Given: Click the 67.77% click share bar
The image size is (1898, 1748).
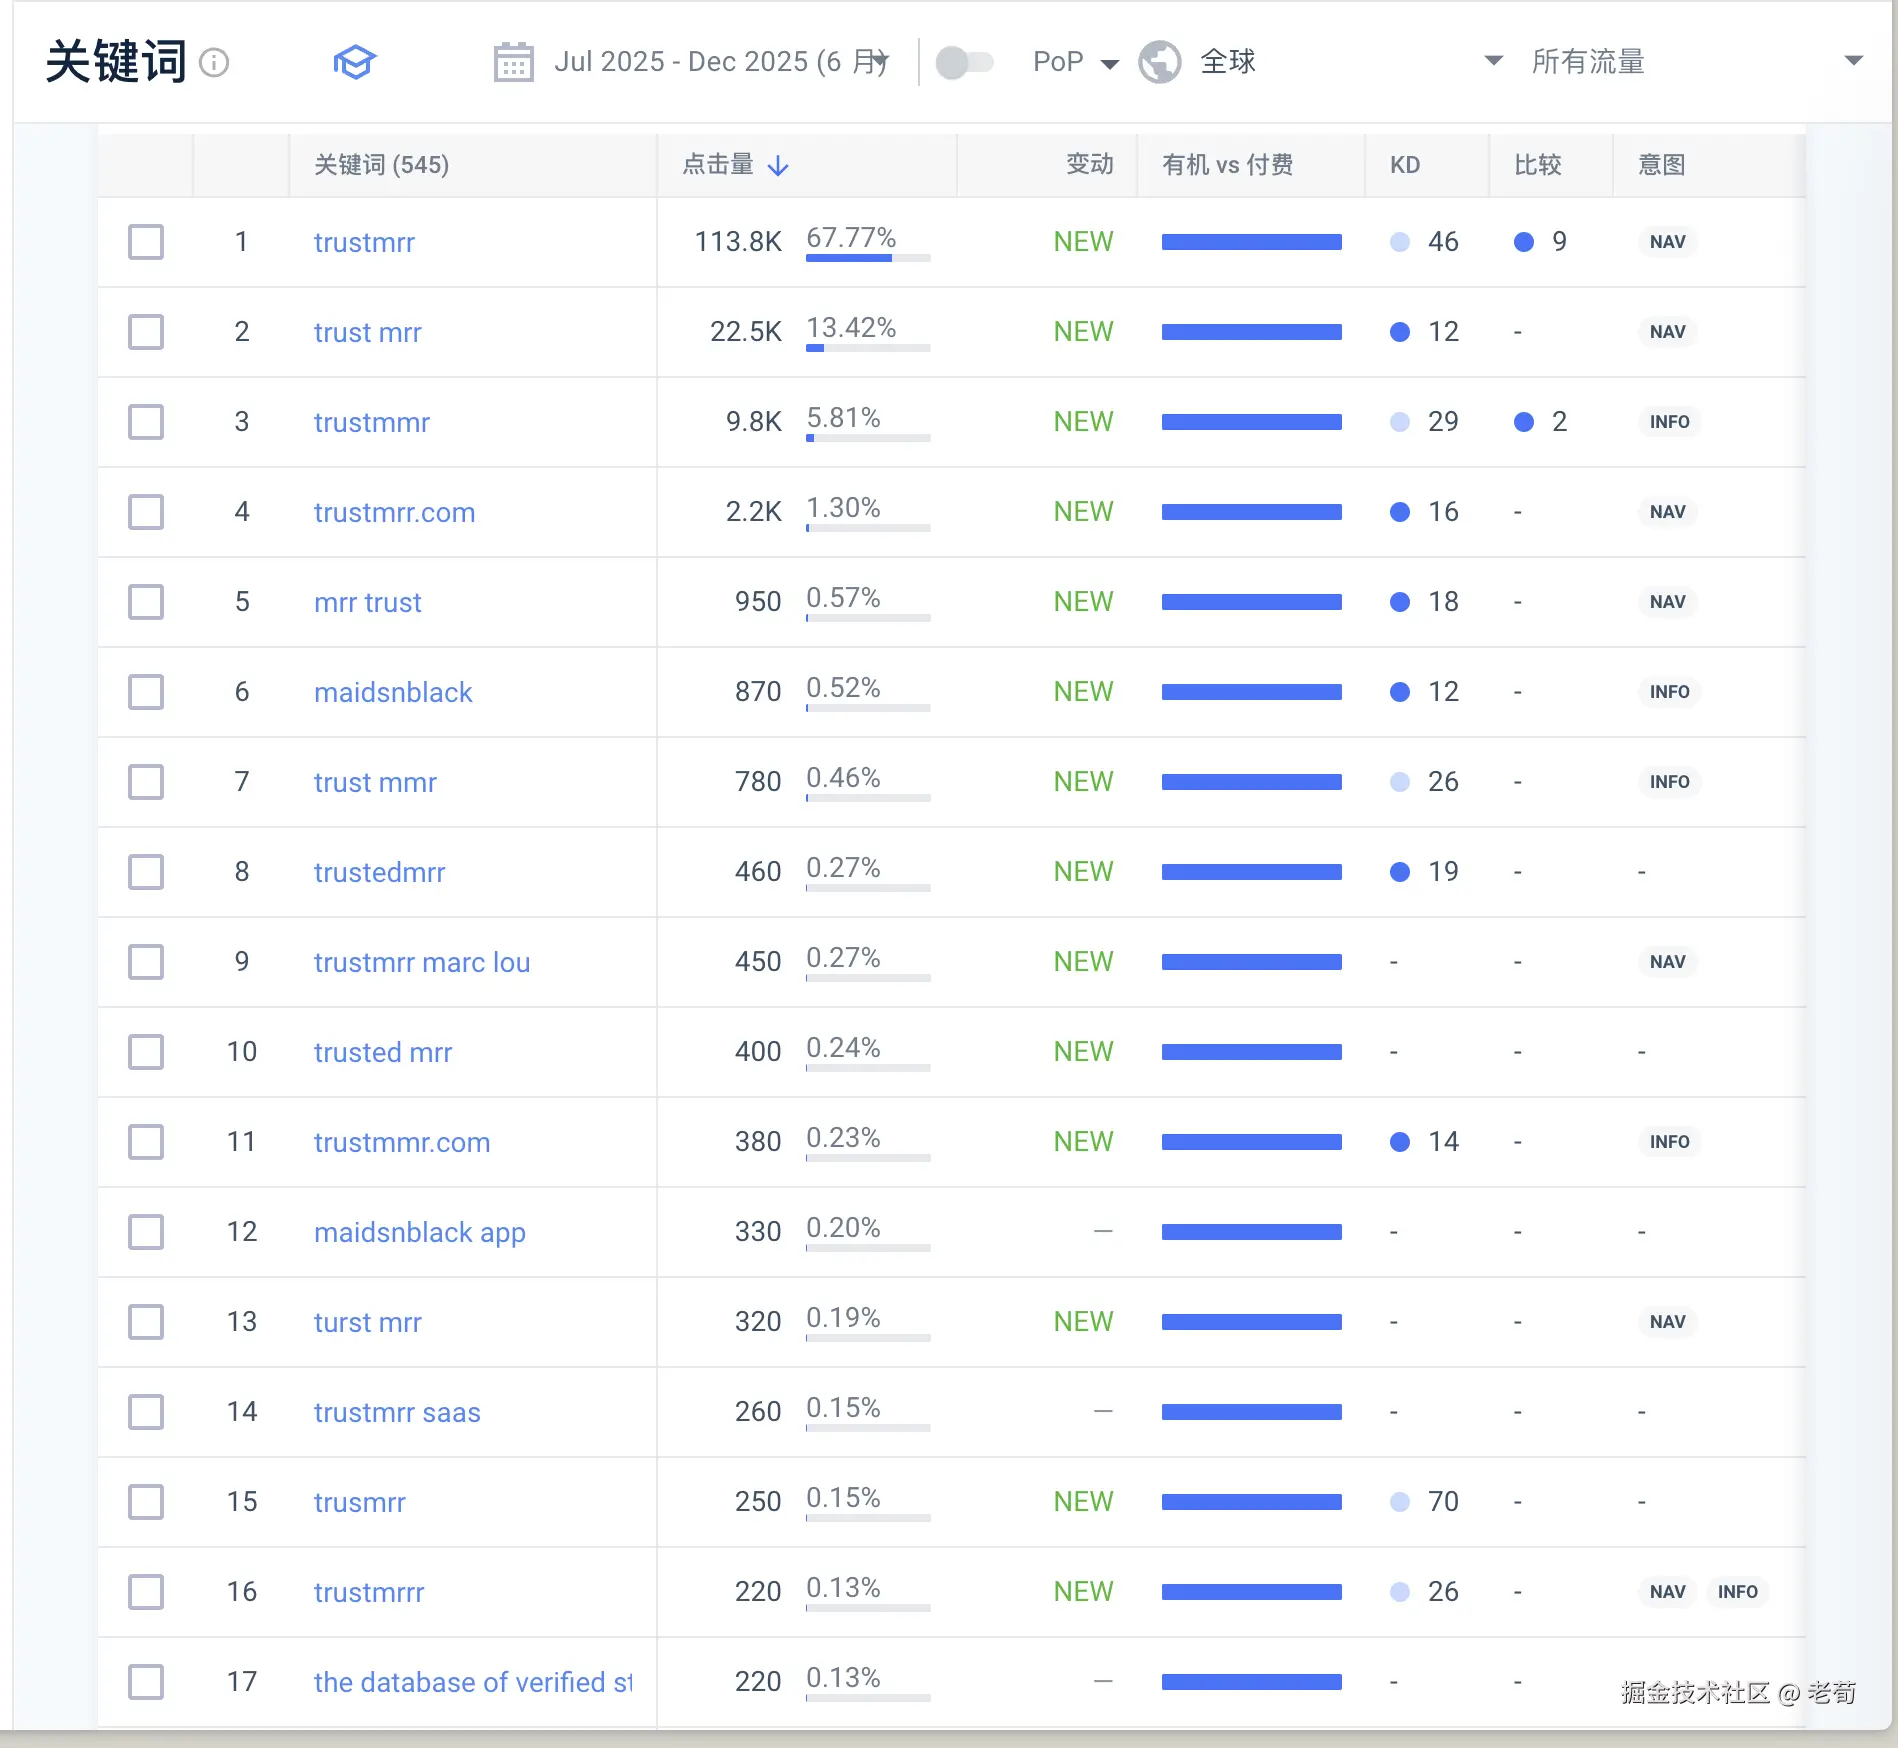Looking at the screenshot, I should (868, 258).
